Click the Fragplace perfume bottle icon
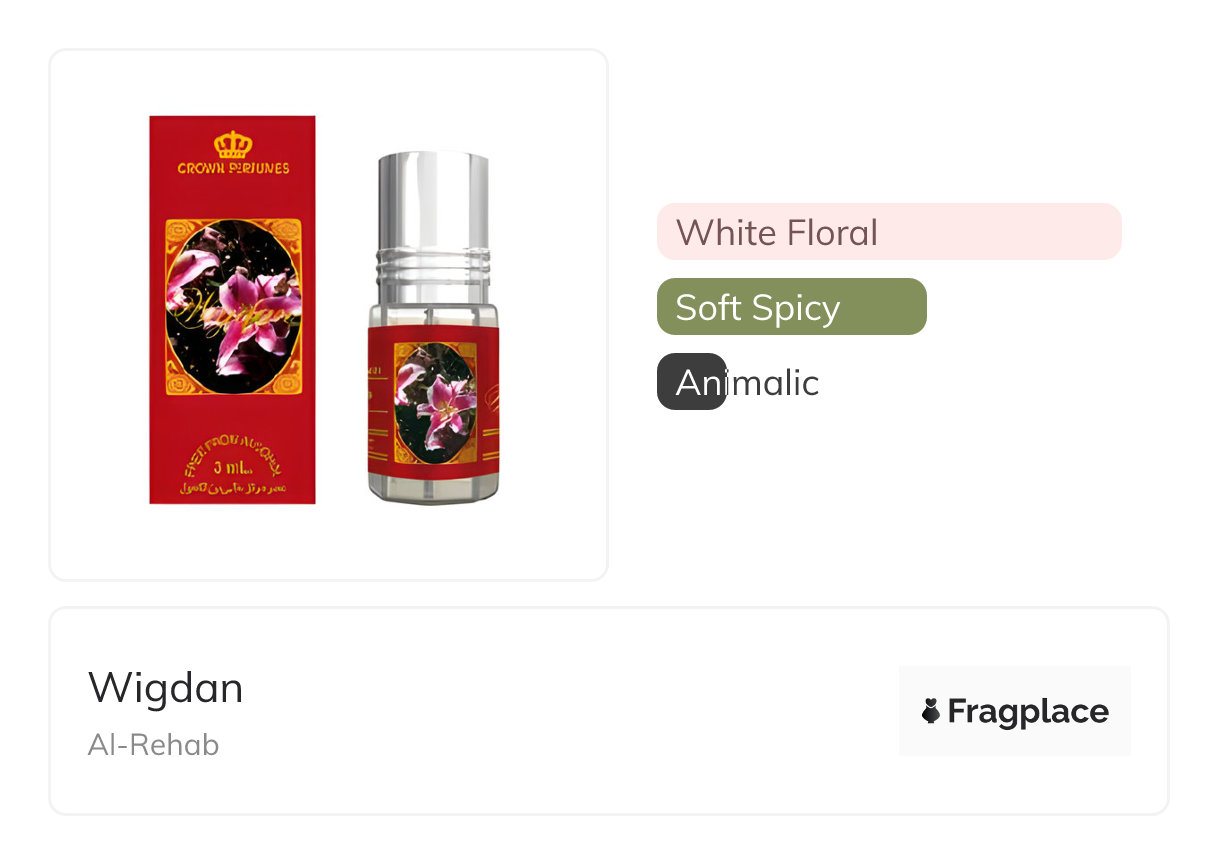Screen dimensions: 1218x864 pyautogui.click(x=931, y=711)
